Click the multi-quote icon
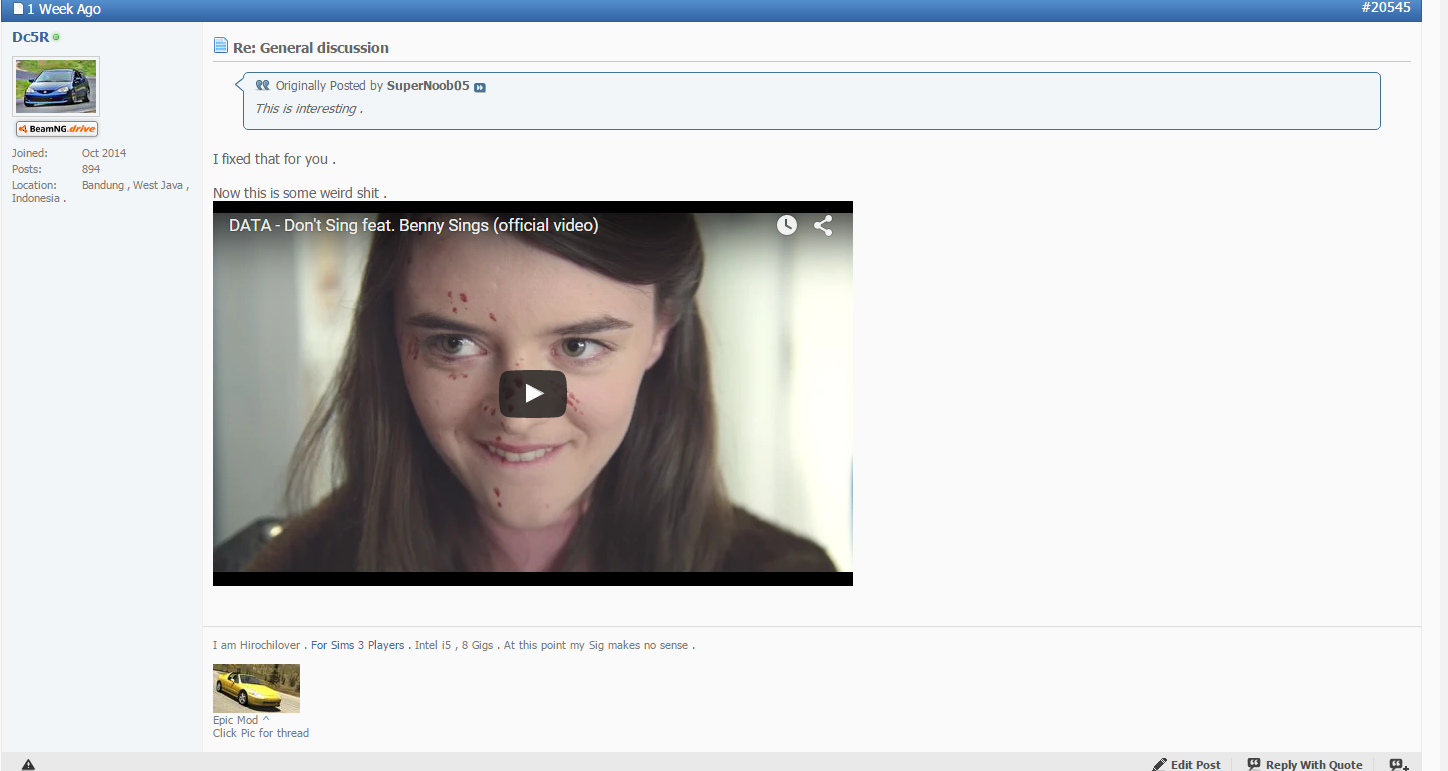1448x771 pixels. tap(1399, 764)
